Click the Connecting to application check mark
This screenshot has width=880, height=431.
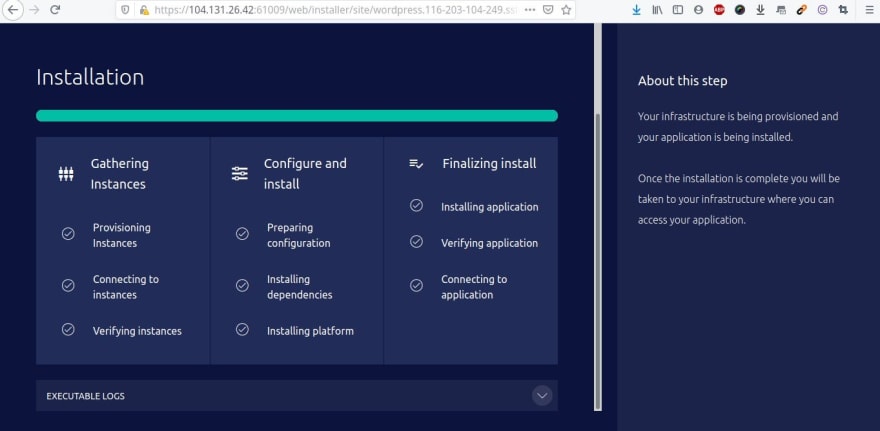(416, 286)
